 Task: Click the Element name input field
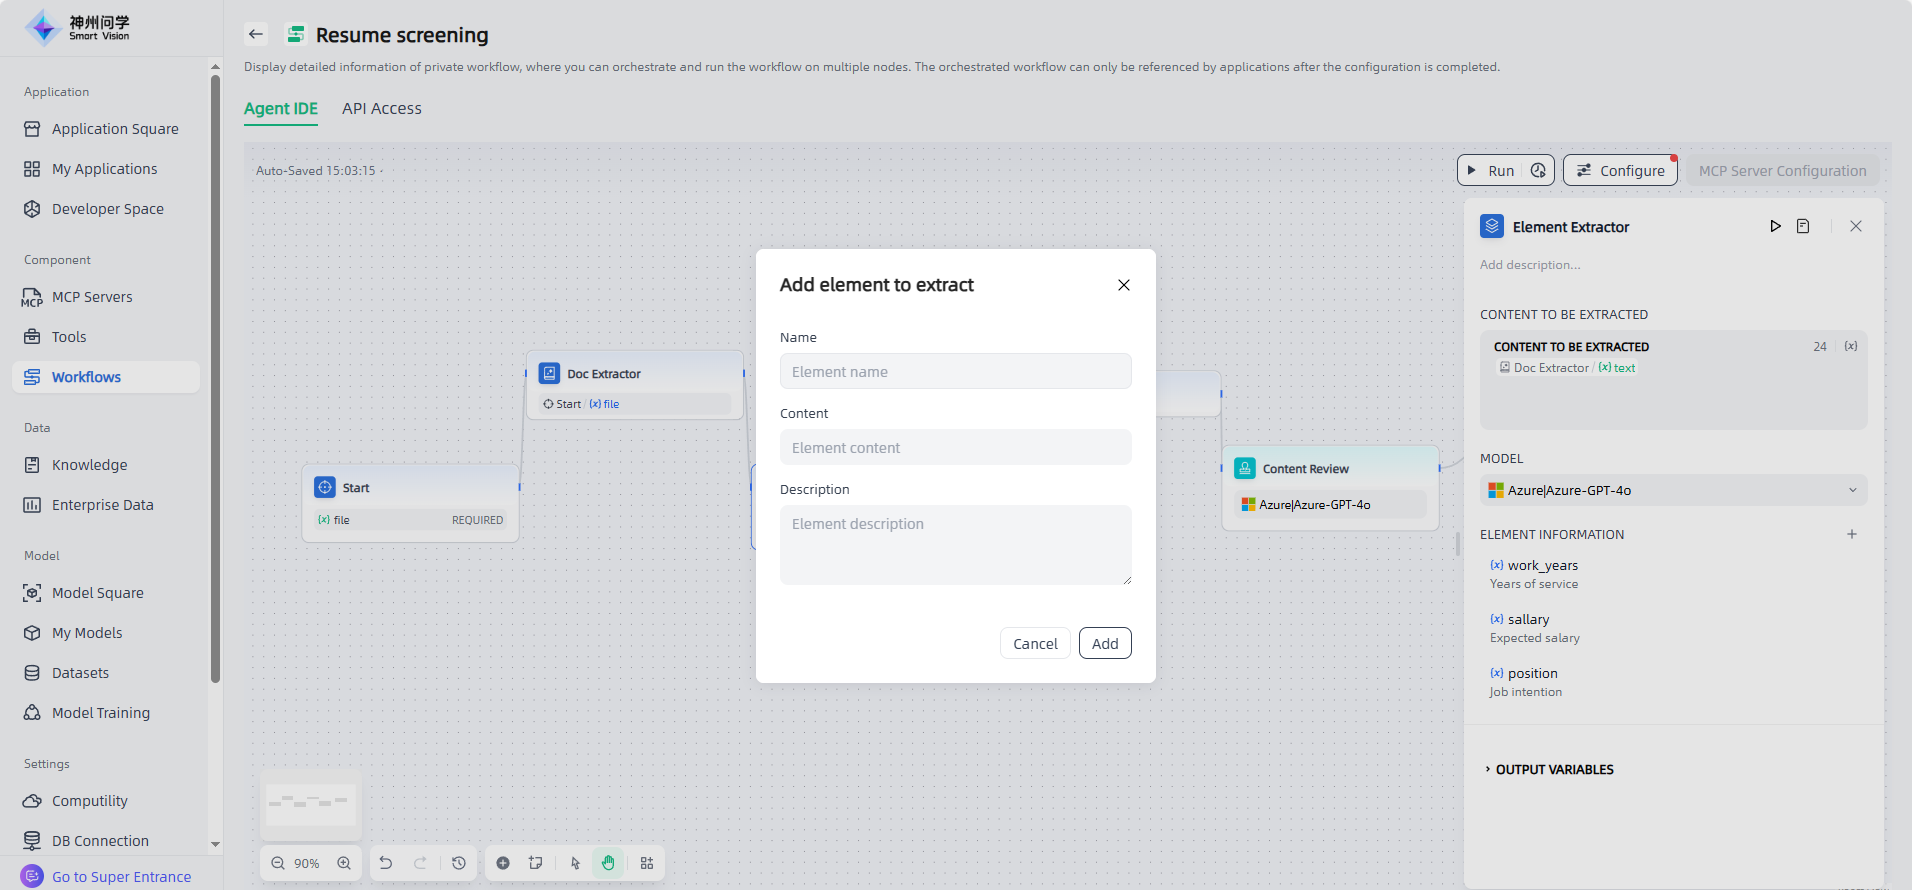coord(955,371)
